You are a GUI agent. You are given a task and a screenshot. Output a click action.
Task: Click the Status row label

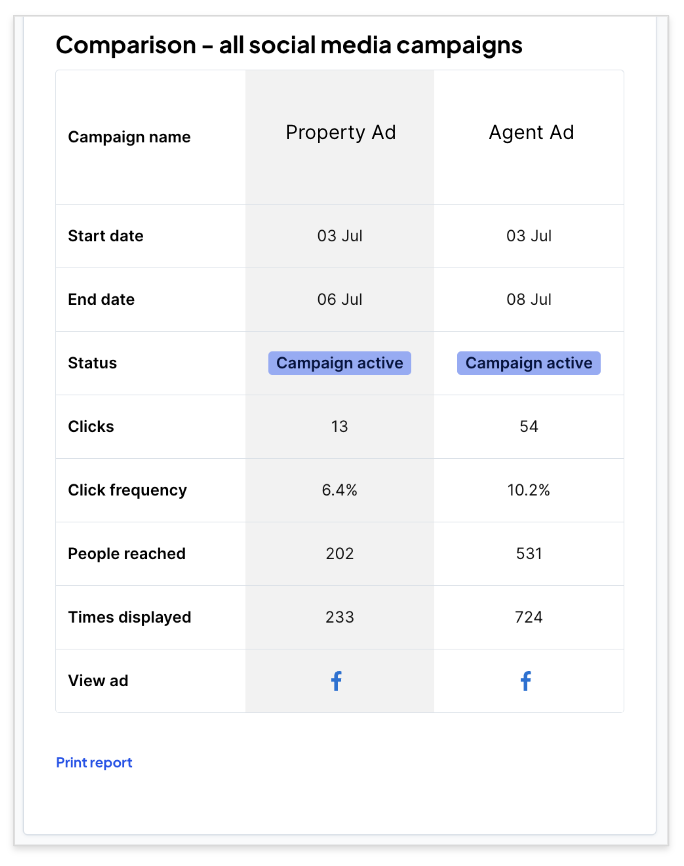click(92, 363)
